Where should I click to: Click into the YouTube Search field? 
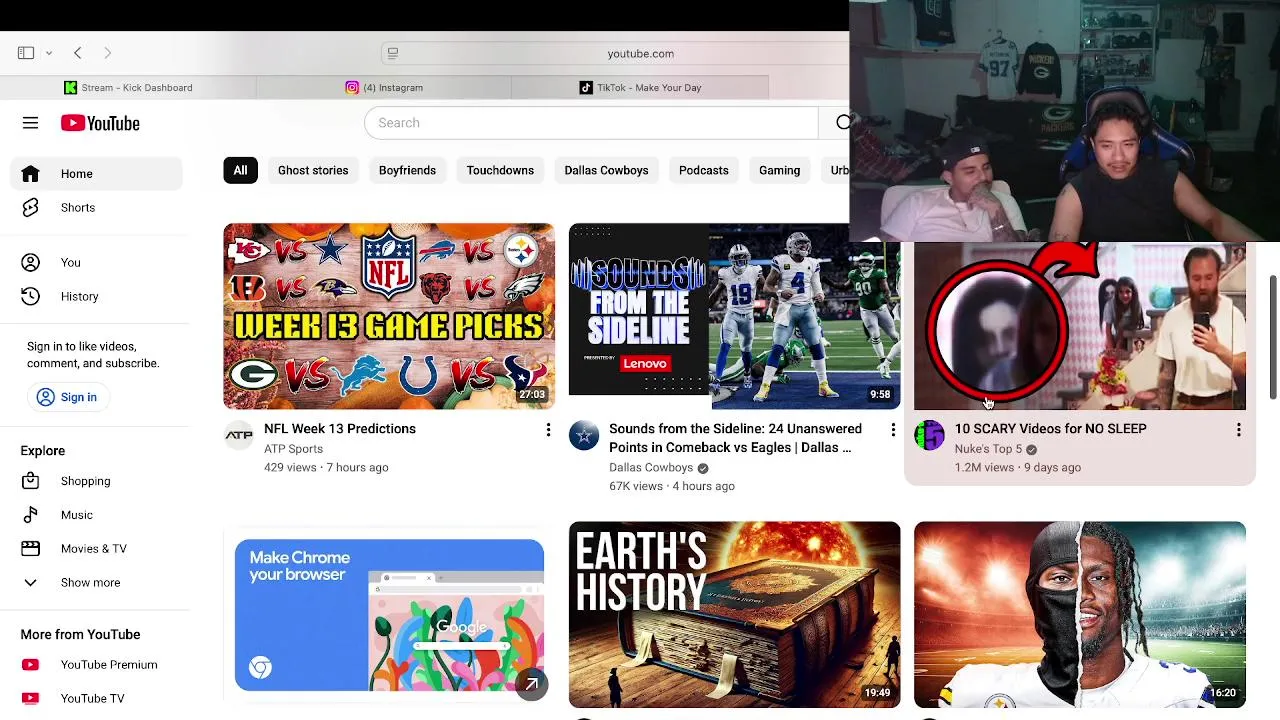(591, 122)
